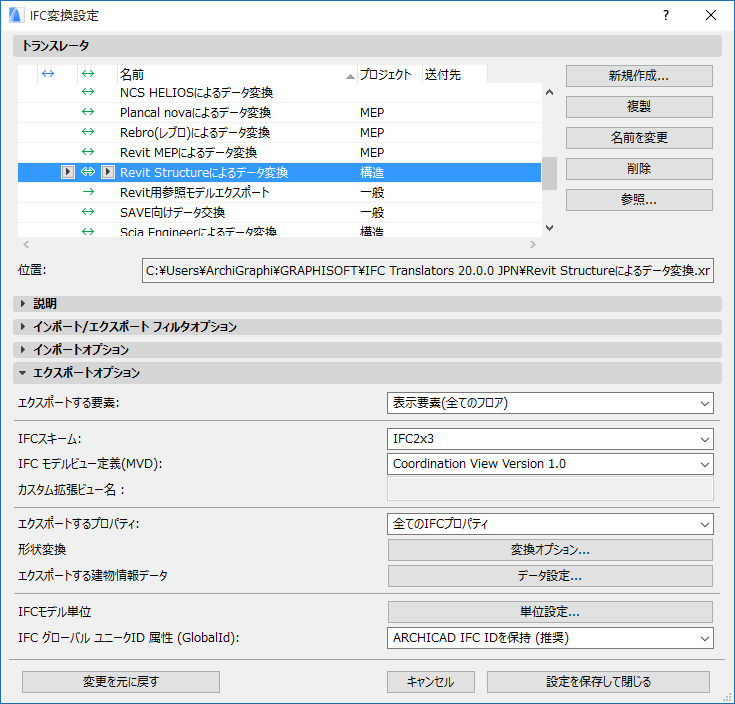Expand the インポートオプション section
Image resolution: width=735 pixels, height=704 pixels.
367,350
